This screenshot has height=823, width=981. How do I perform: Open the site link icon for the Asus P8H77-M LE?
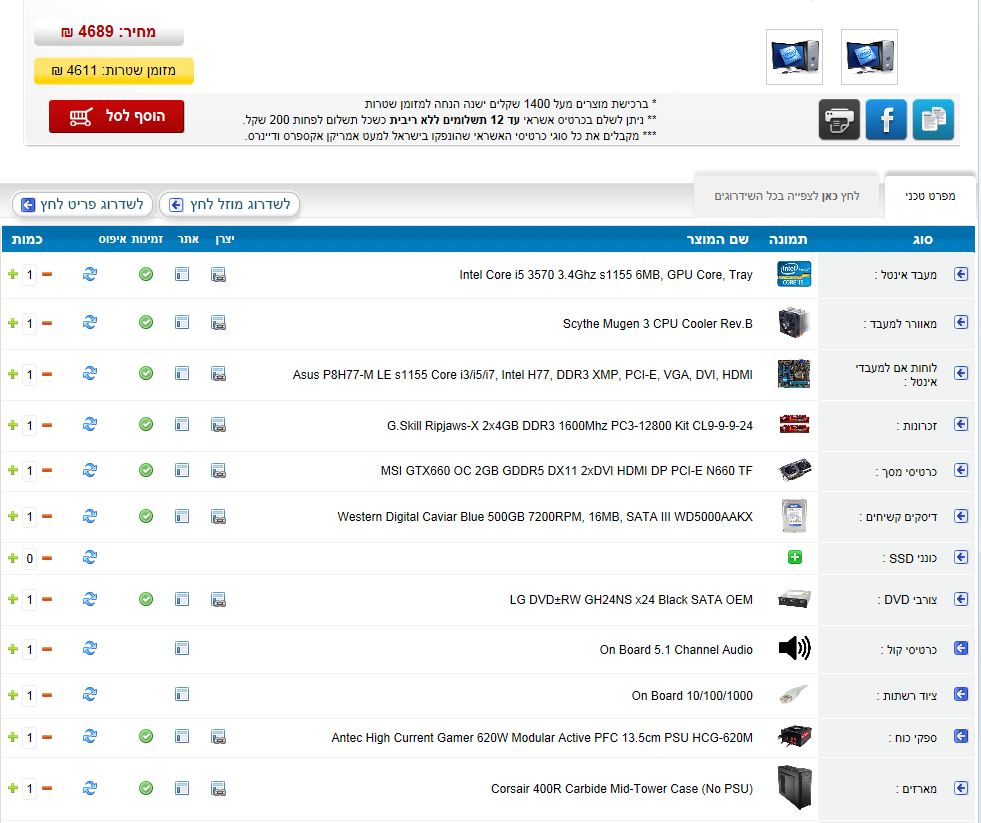[x=182, y=374]
